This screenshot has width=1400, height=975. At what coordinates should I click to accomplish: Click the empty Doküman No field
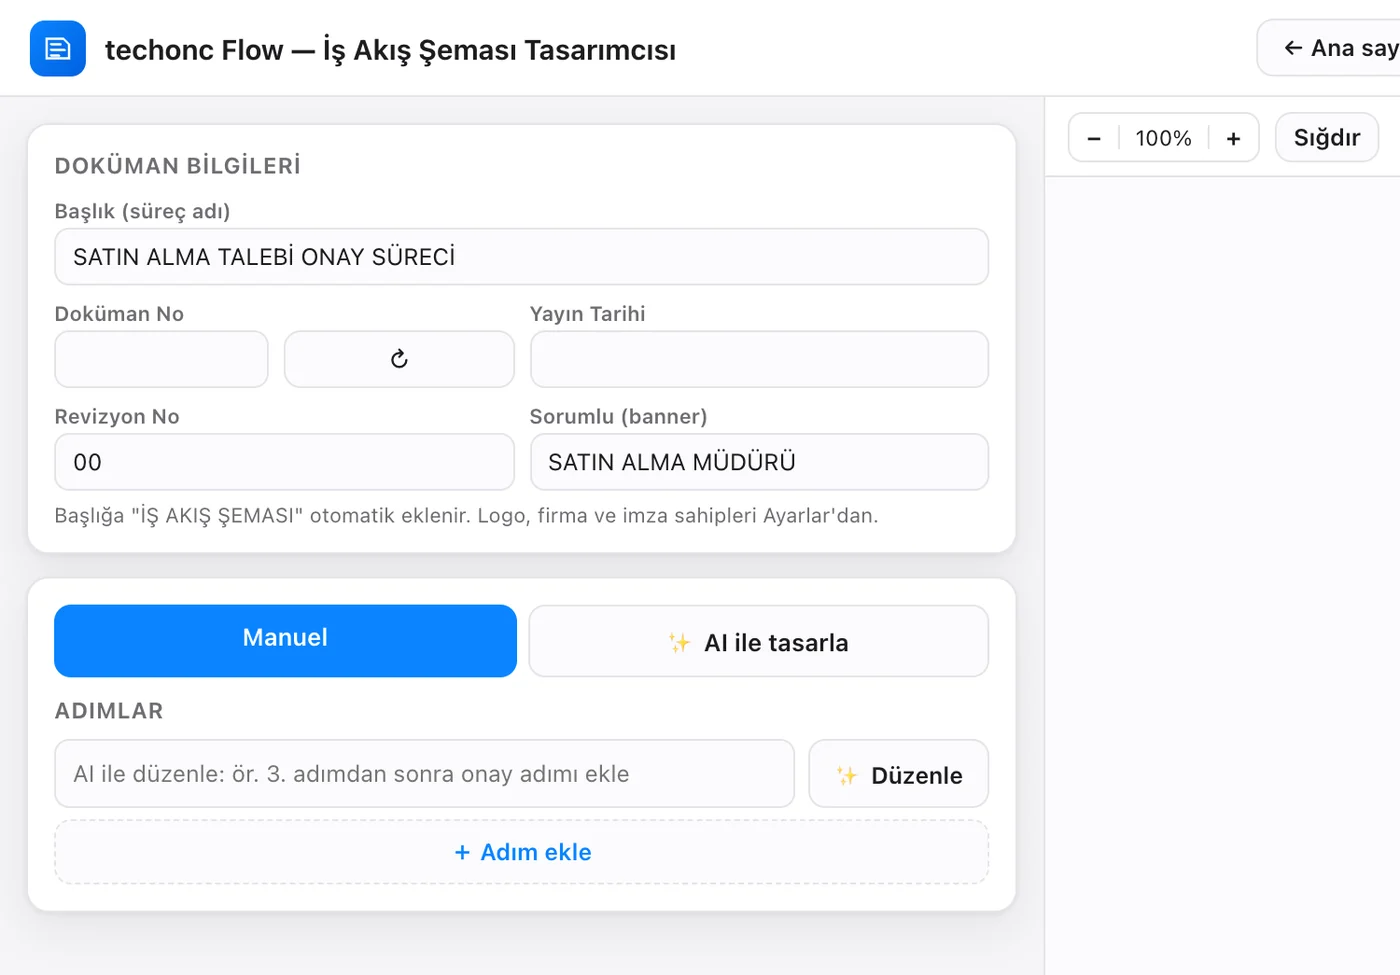(161, 359)
